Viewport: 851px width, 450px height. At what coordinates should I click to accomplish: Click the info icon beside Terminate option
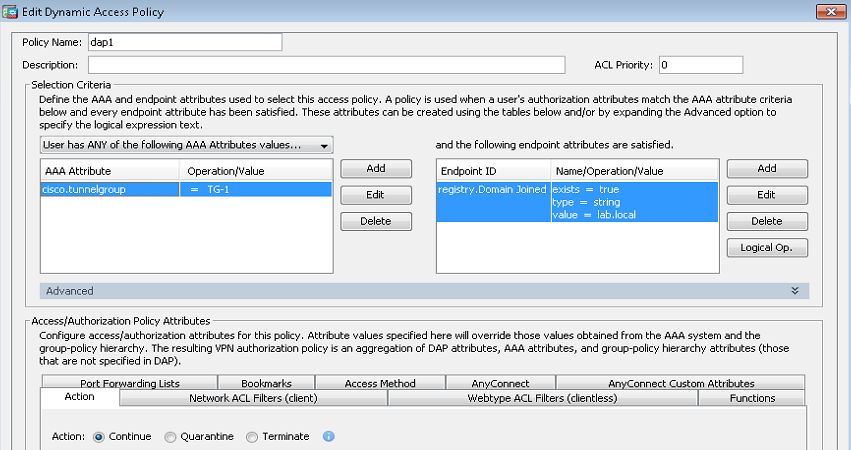click(x=329, y=437)
